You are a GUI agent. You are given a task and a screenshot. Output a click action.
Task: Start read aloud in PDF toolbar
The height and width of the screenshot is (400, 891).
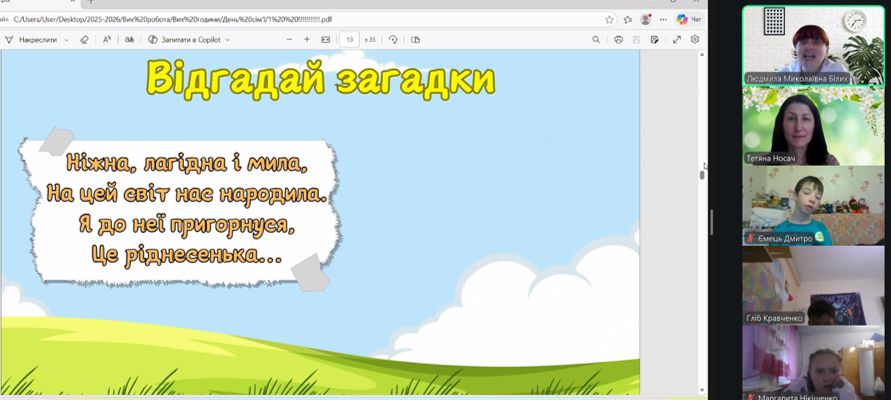pos(107,40)
